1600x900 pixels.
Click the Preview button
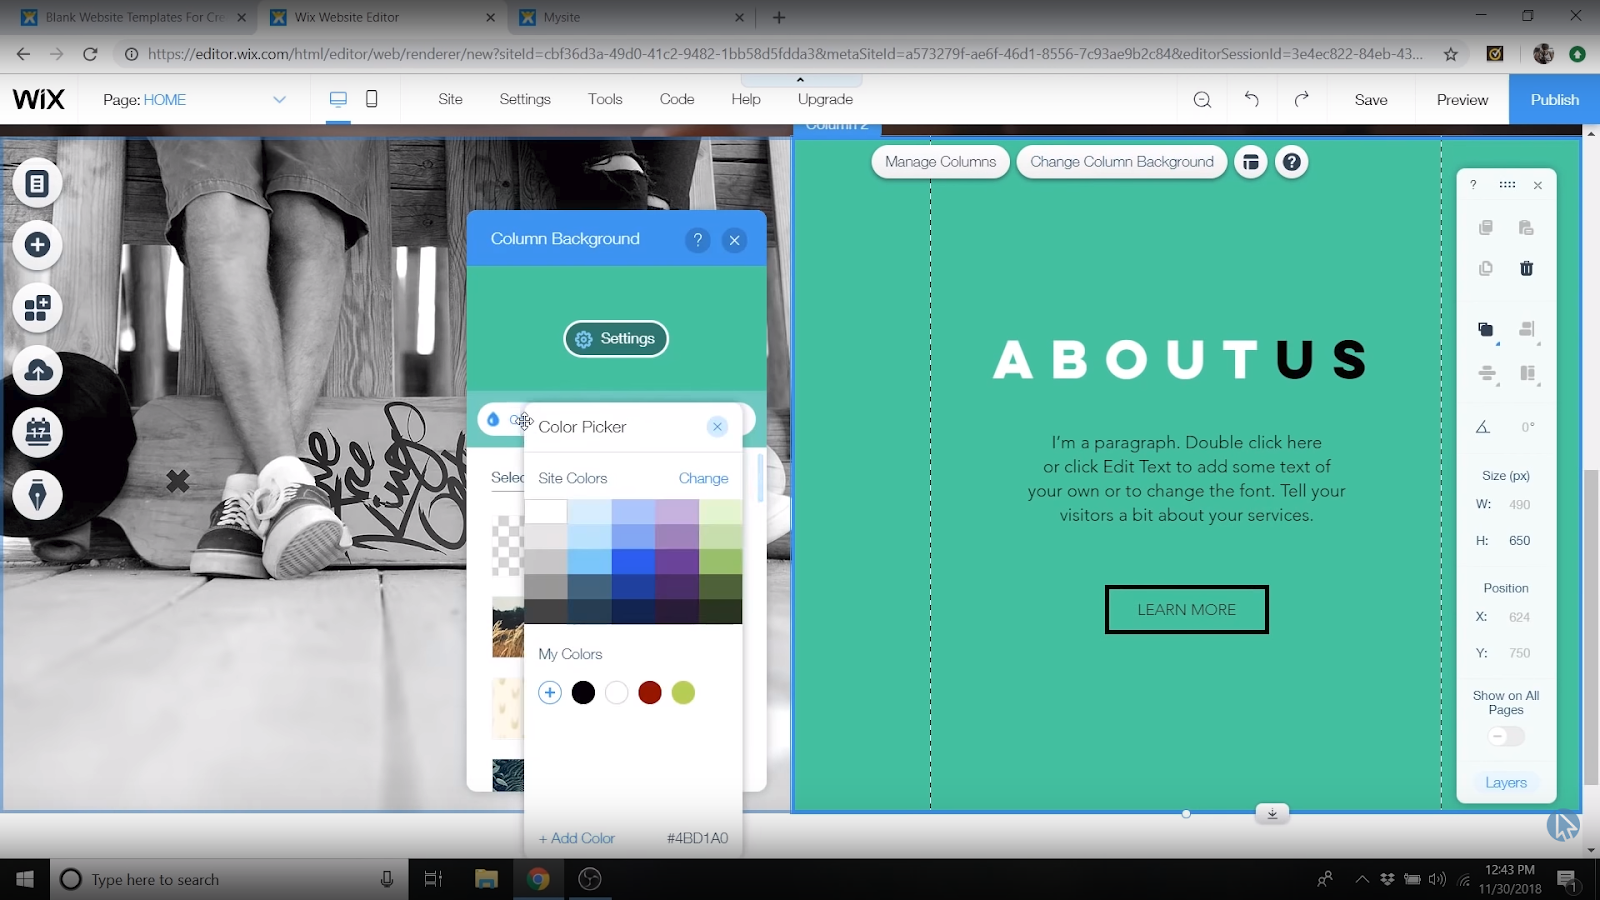click(1462, 99)
